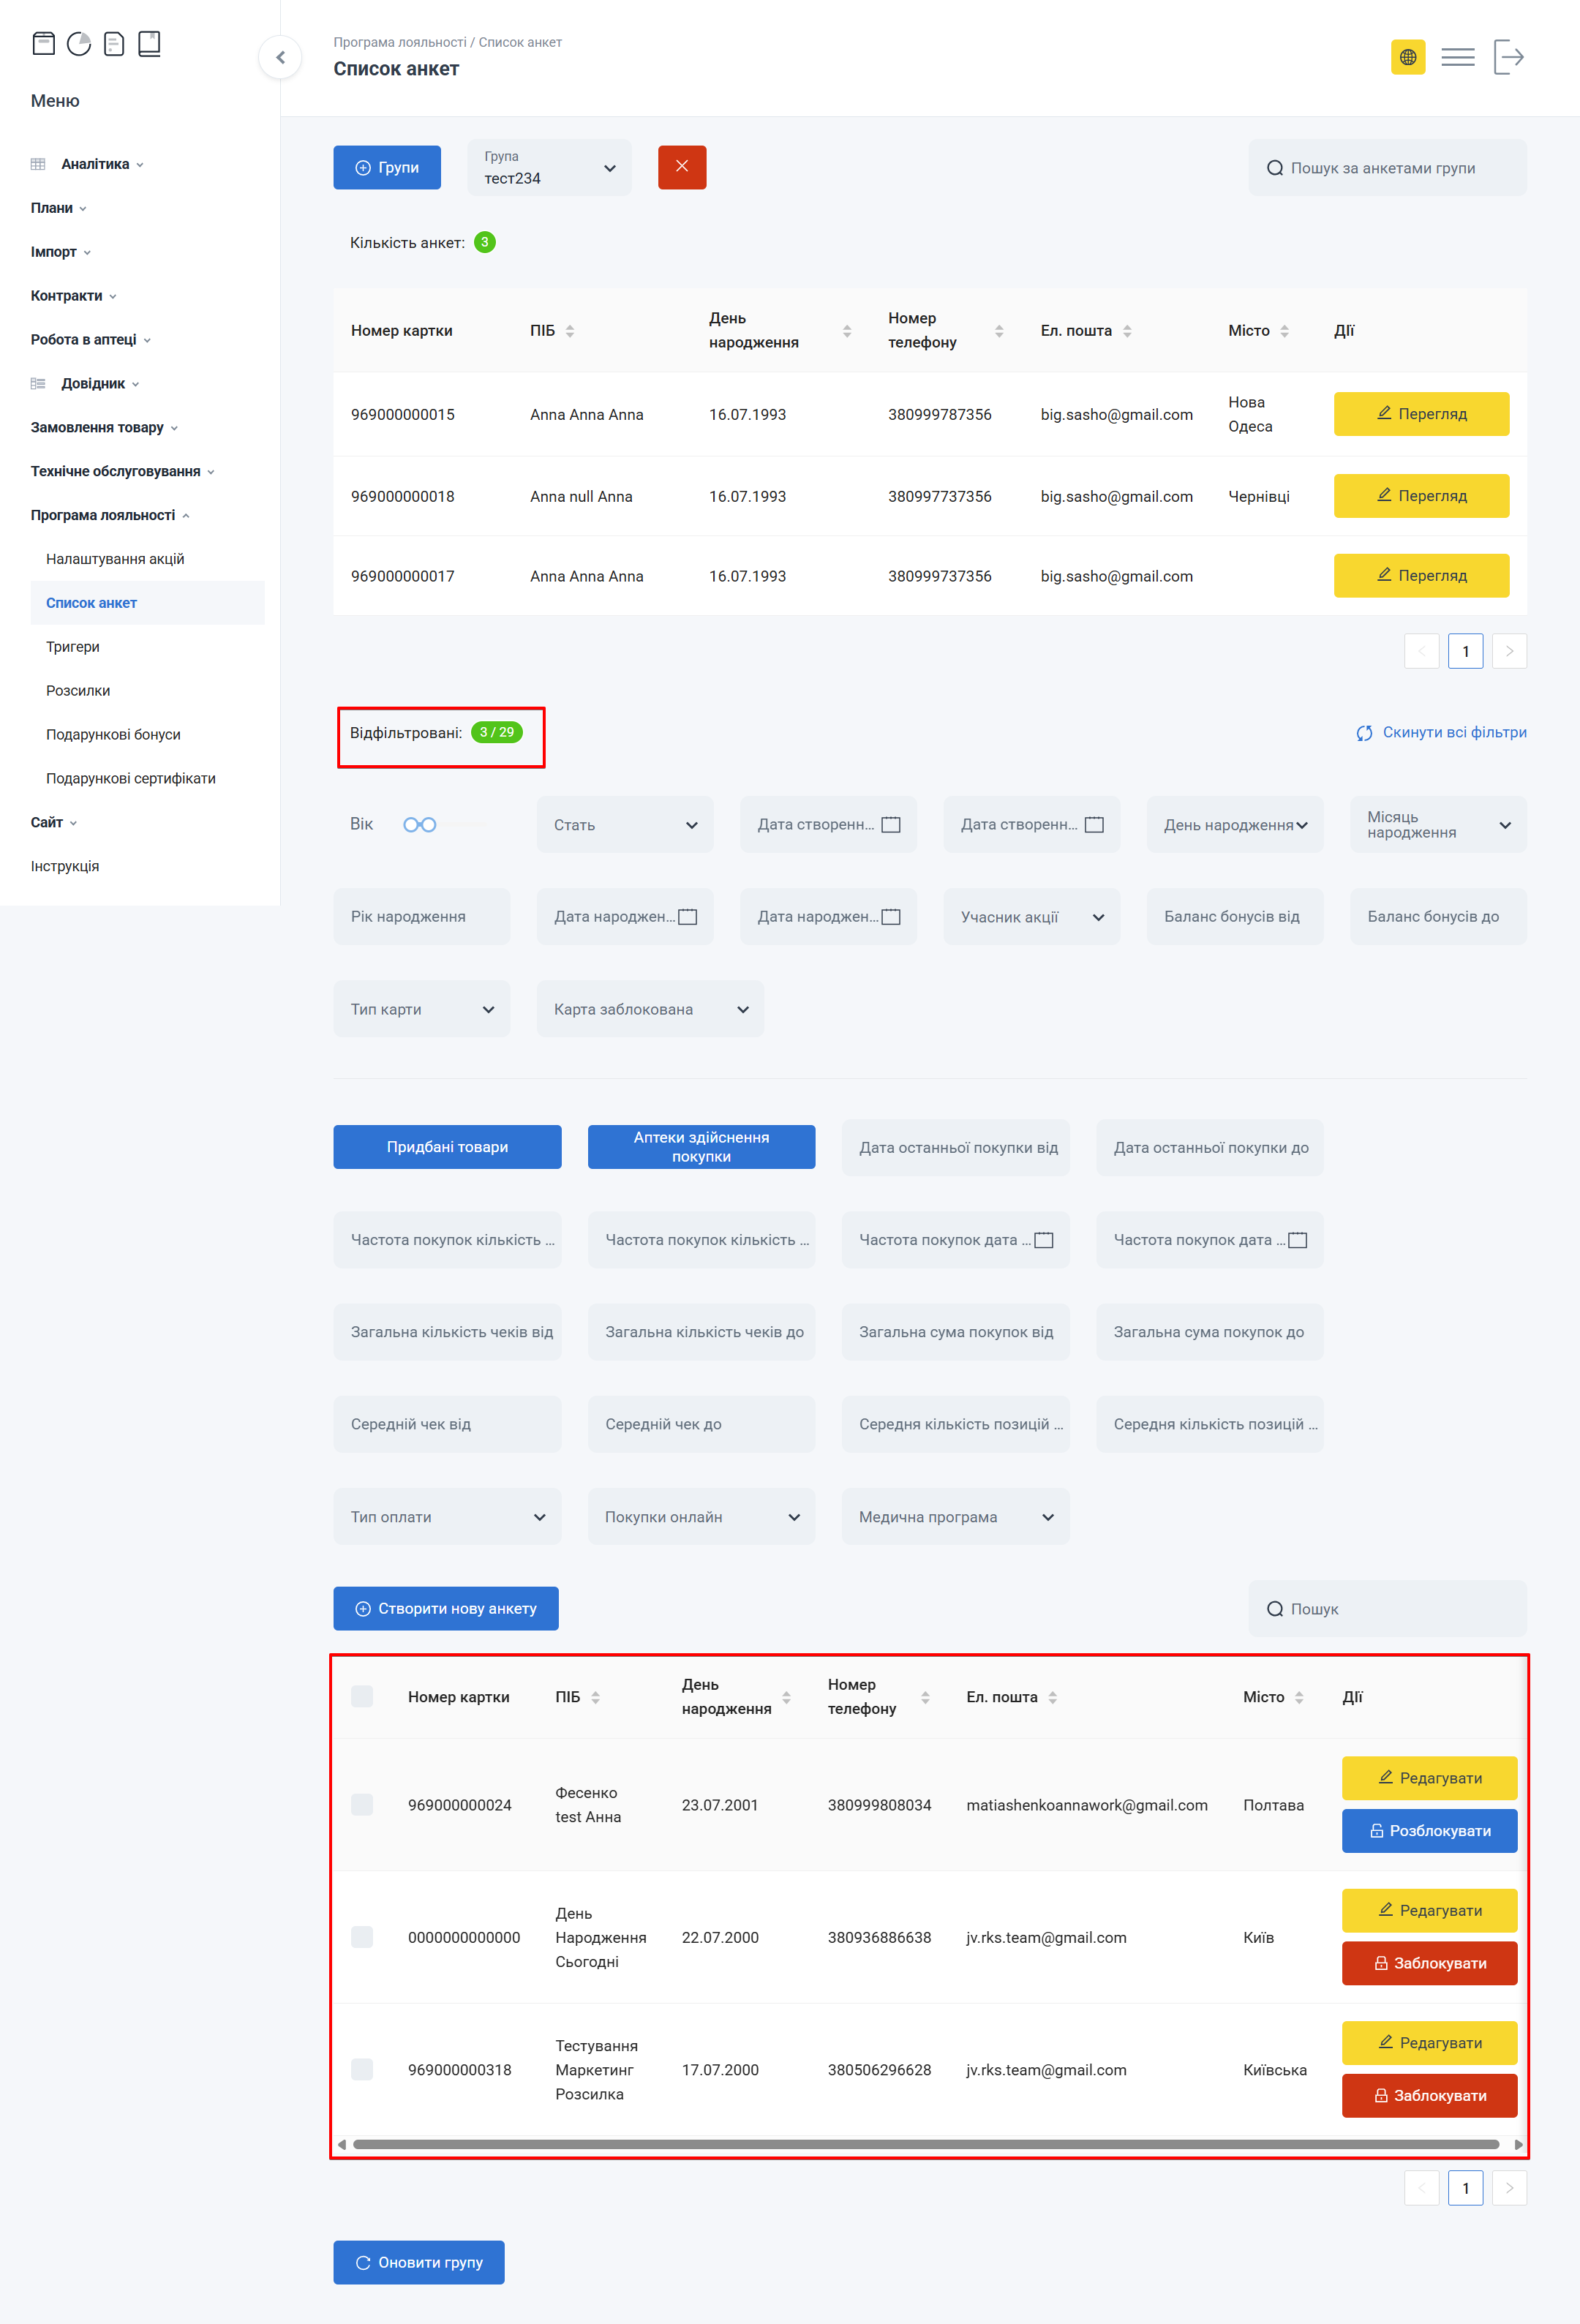This screenshot has height=2324, width=1580.
Task: Open the hamburger menu icon
Action: [1457, 57]
